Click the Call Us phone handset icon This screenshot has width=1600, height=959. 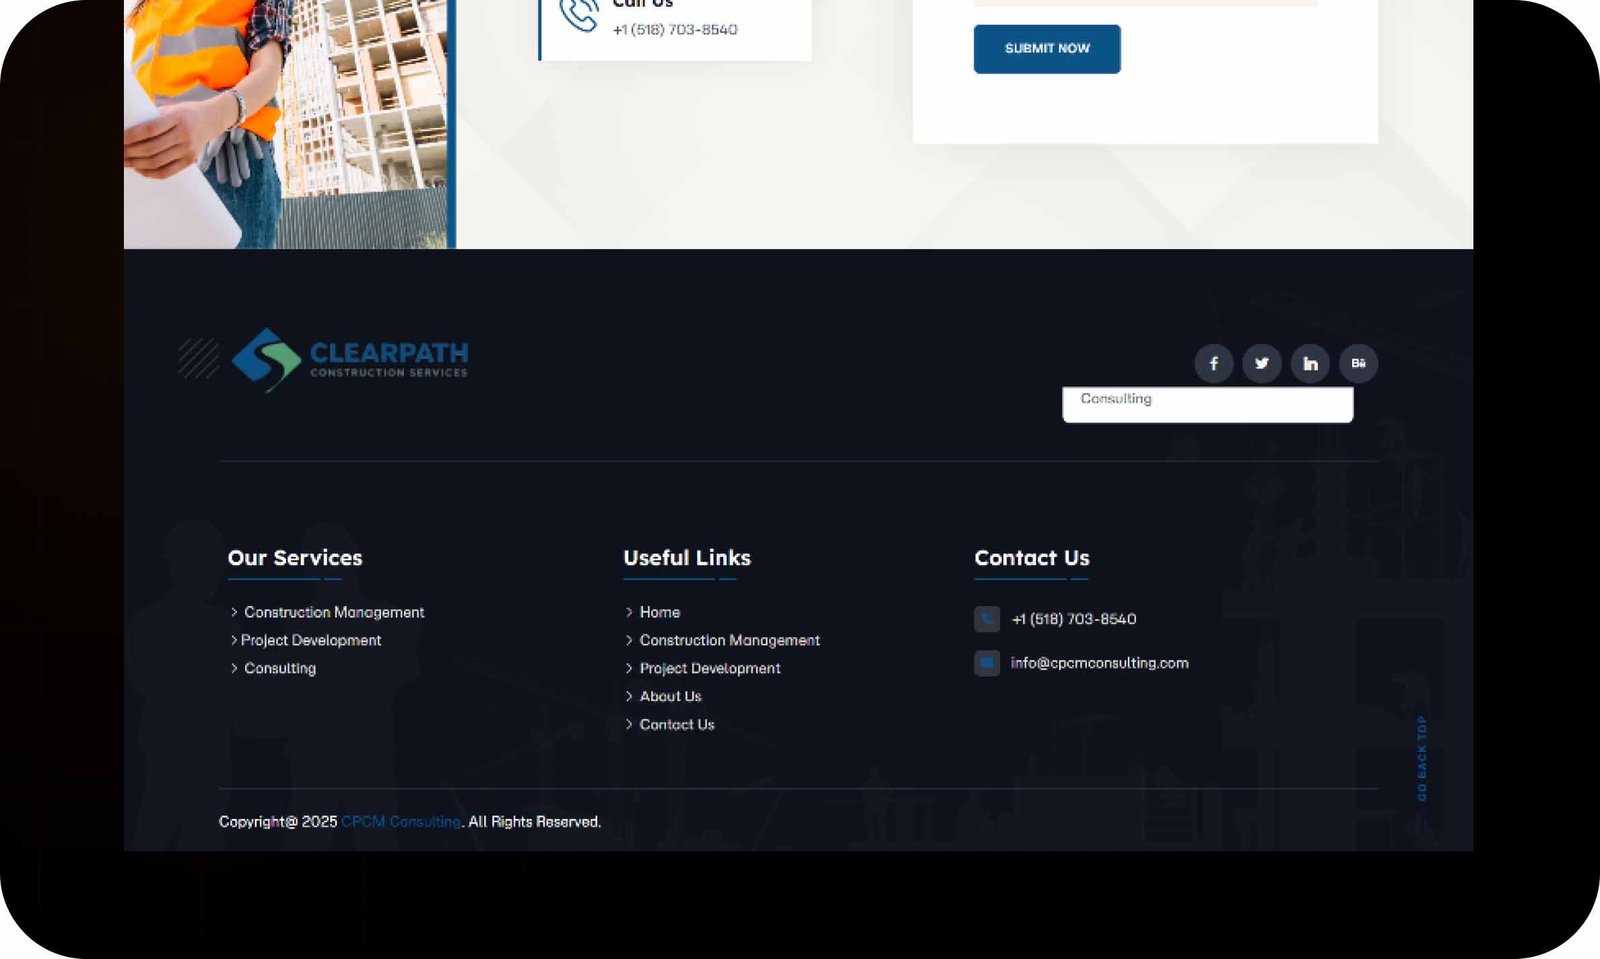coord(579,14)
